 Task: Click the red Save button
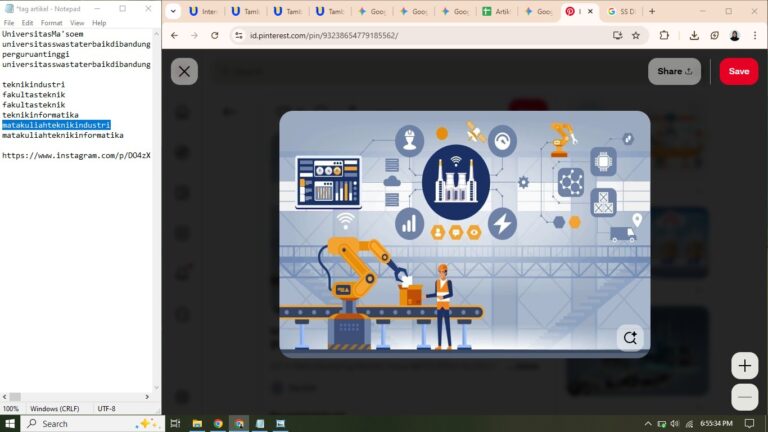[739, 71]
